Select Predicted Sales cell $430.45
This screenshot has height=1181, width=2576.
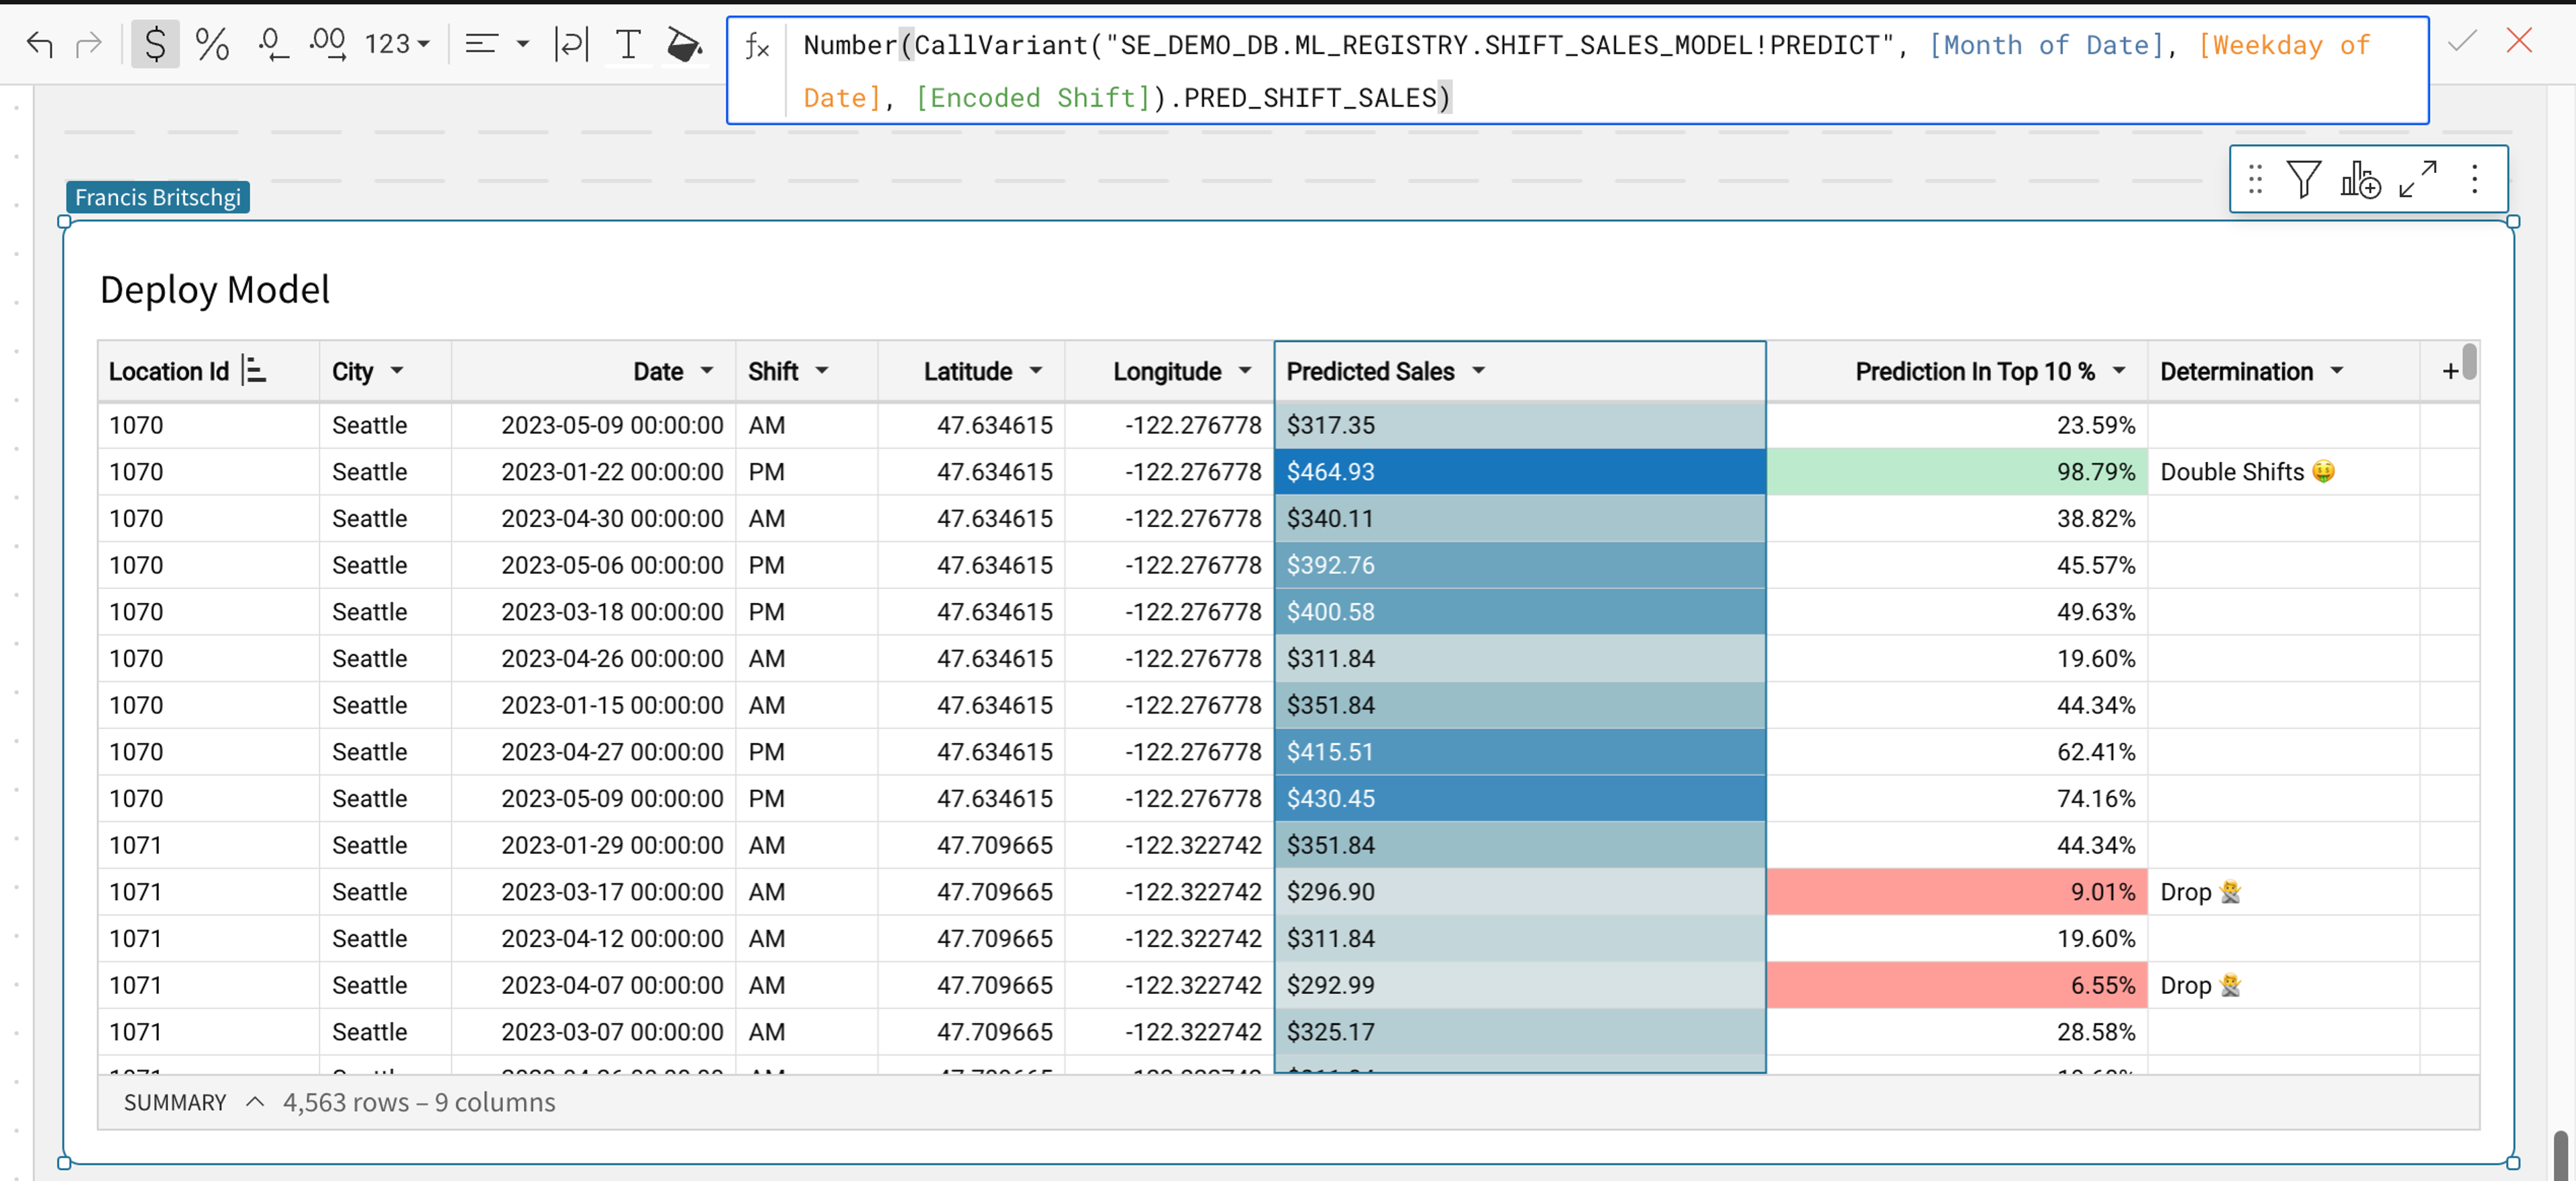(x=1520, y=799)
